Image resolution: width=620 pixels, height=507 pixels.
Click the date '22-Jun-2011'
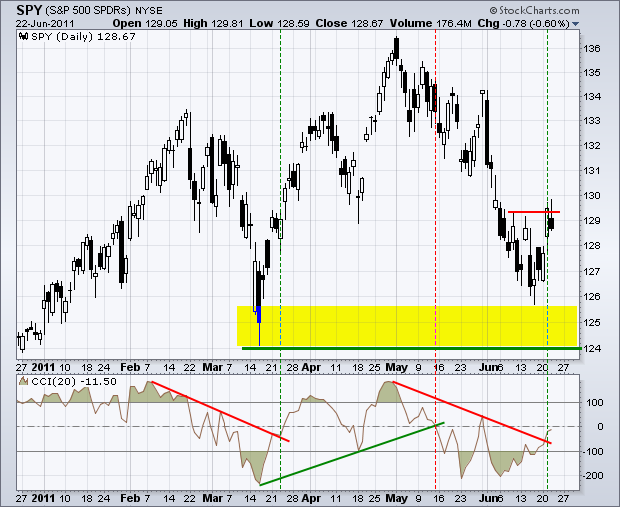point(45,24)
